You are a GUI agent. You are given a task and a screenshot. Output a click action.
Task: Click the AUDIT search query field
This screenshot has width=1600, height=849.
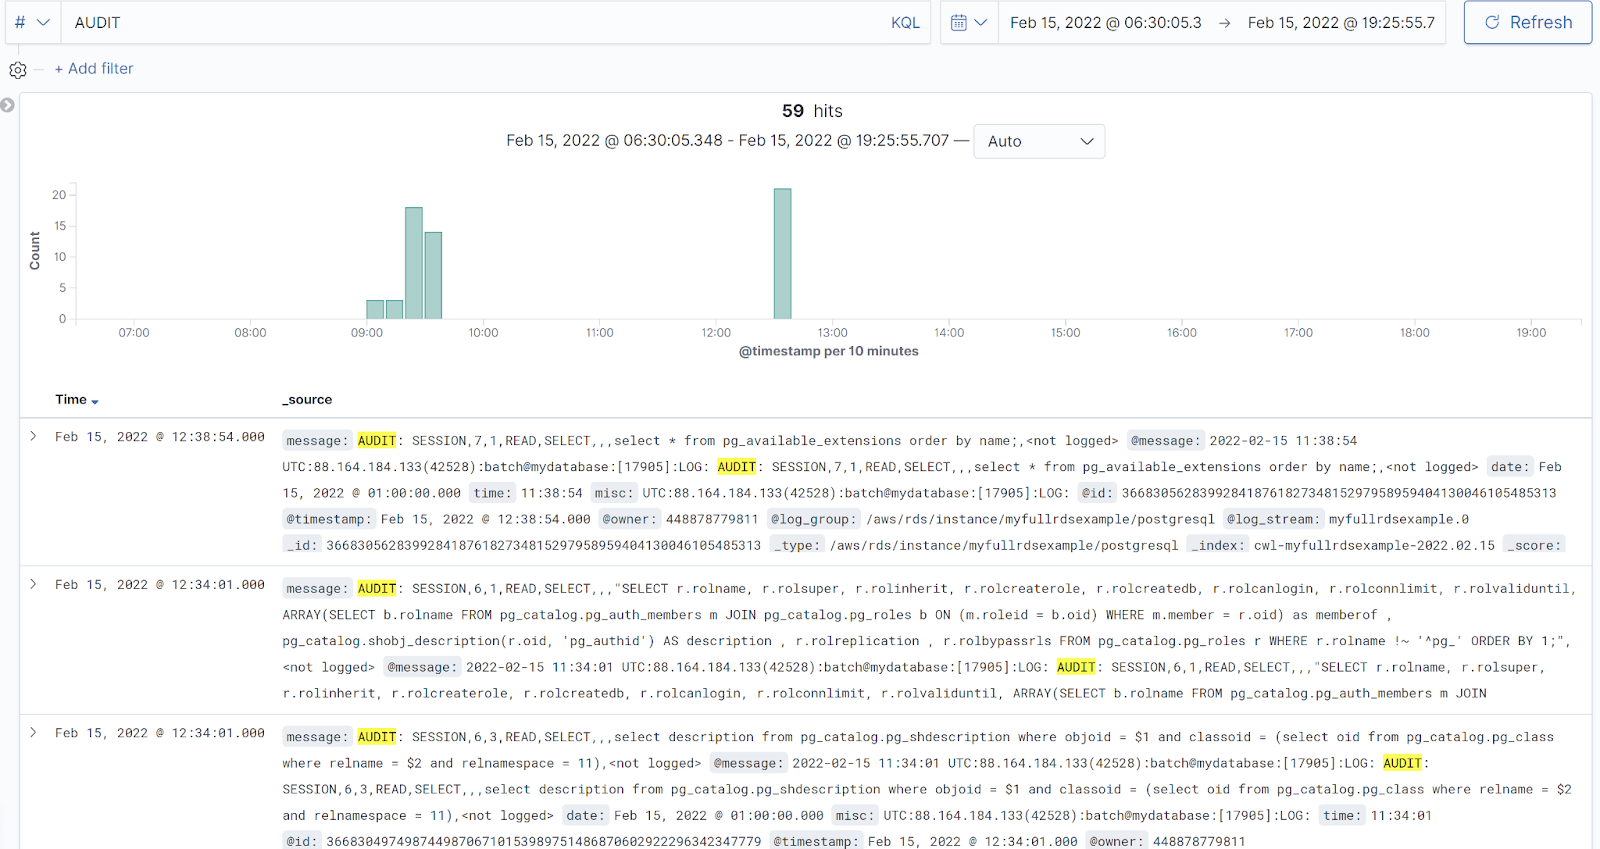click(470, 22)
